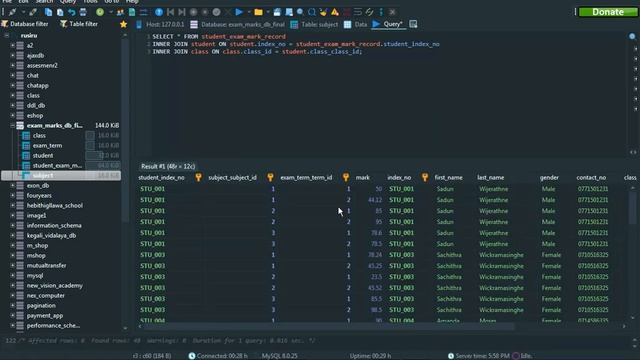Open the session manager plug icon

point(12,12)
